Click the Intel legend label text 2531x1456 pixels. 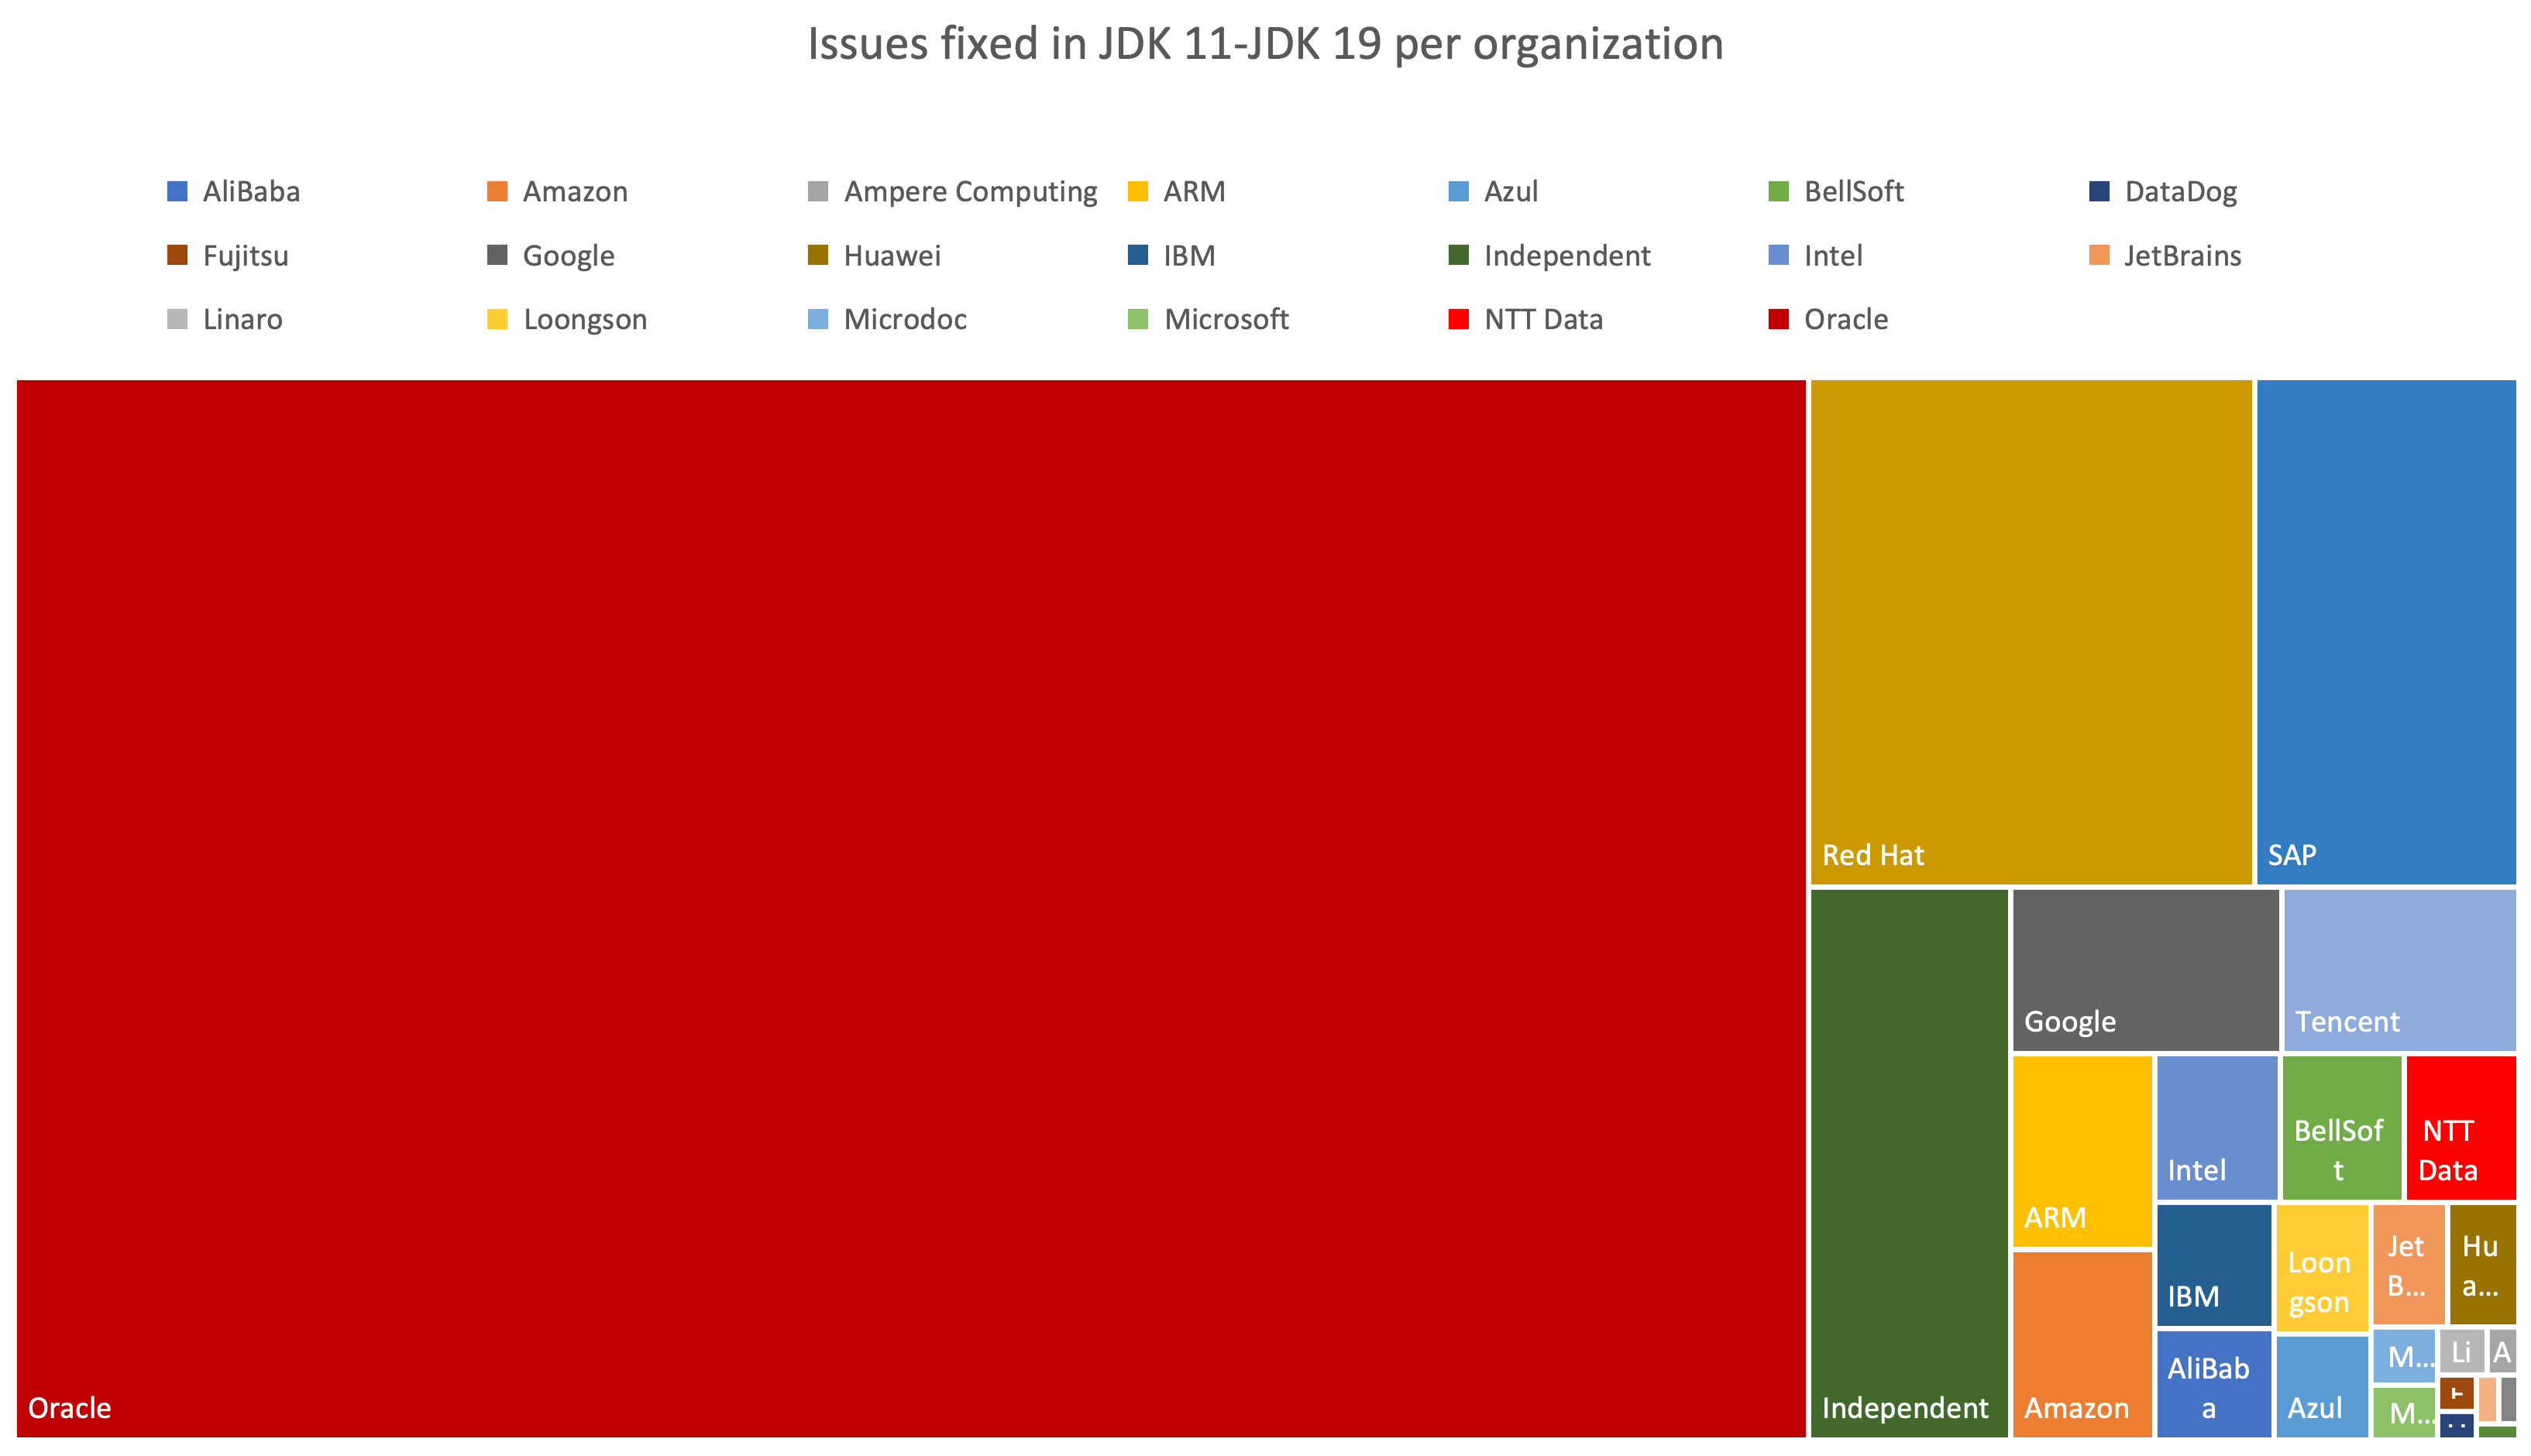(1833, 256)
